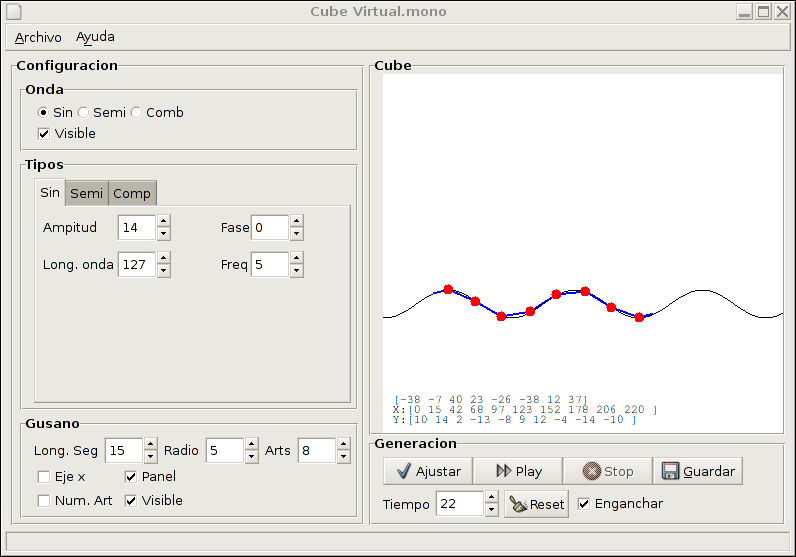Image resolution: width=796 pixels, height=557 pixels.
Task: Open the Archivo menu
Action: (x=38, y=37)
